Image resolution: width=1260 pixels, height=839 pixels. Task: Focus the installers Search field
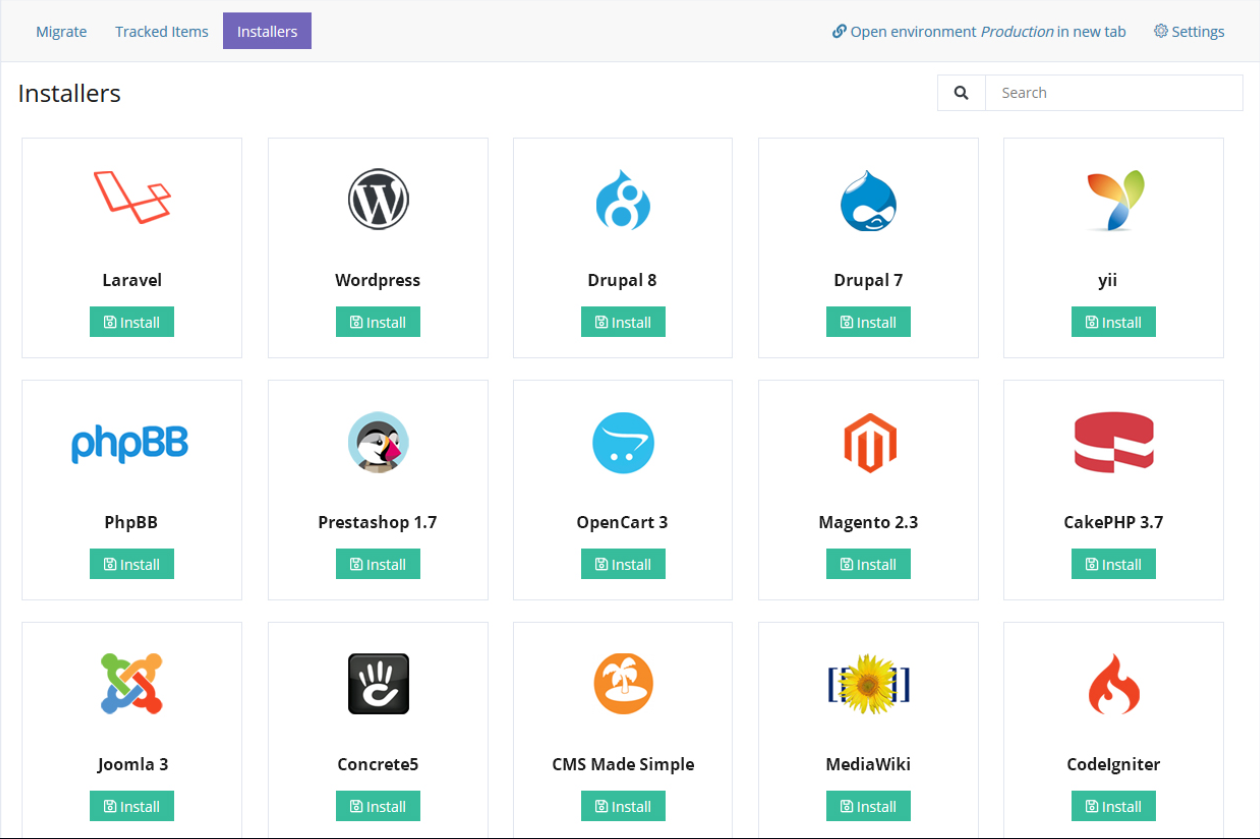(x=1113, y=93)
